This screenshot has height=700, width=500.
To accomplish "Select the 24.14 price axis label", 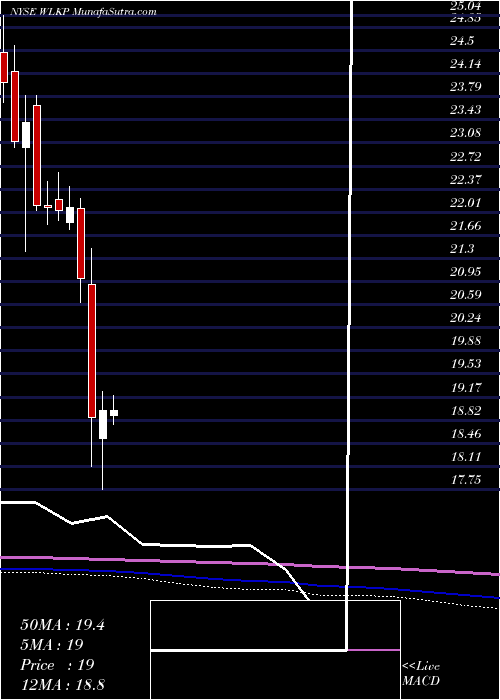I will (x=466, y=64).
